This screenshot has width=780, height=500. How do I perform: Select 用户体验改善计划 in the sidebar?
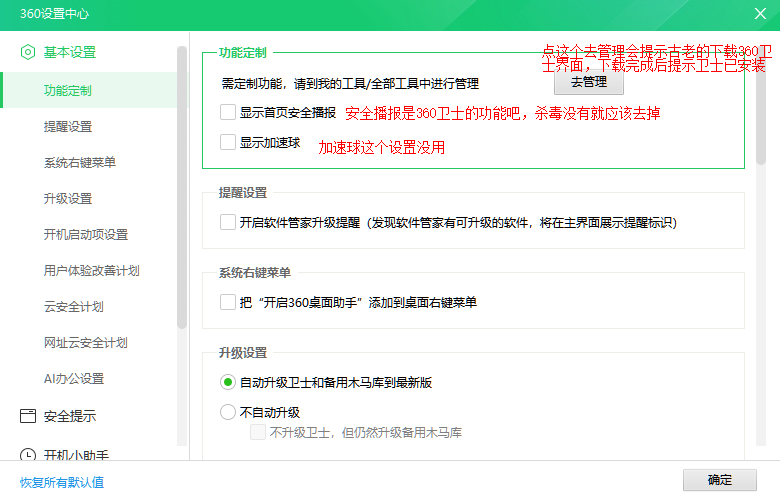click(92, 271)
